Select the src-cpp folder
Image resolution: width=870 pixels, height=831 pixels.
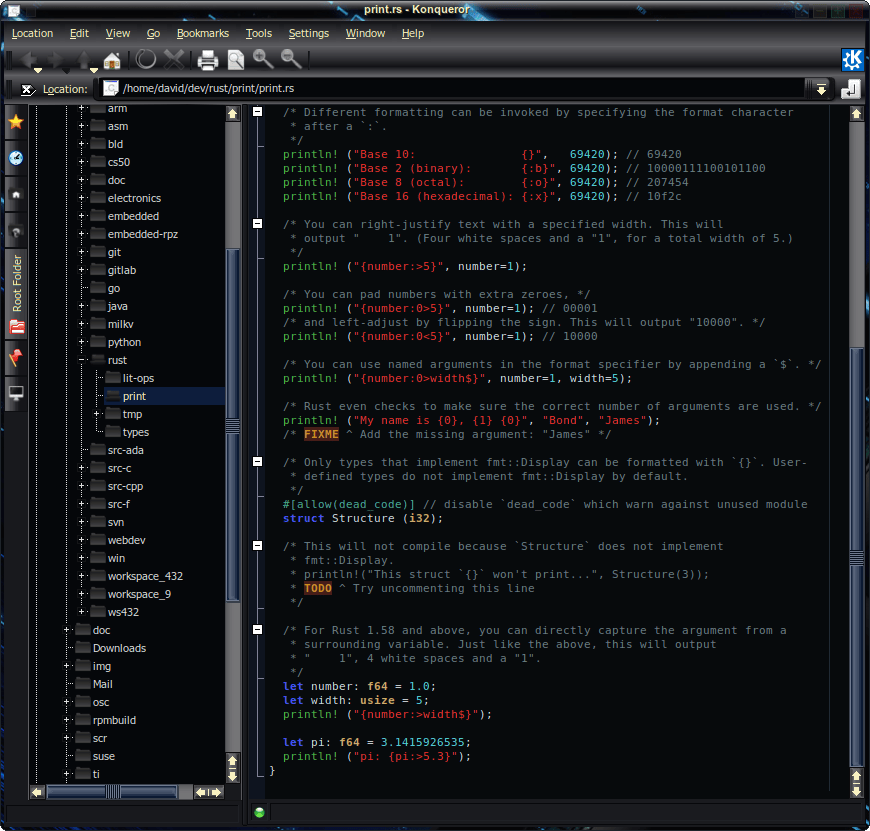125,486
